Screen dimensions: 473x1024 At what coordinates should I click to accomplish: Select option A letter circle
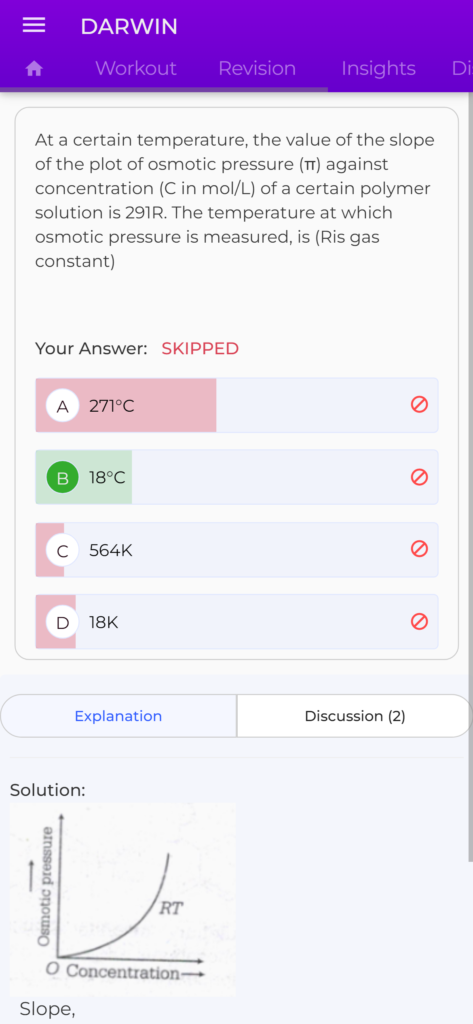coord(63,406)
